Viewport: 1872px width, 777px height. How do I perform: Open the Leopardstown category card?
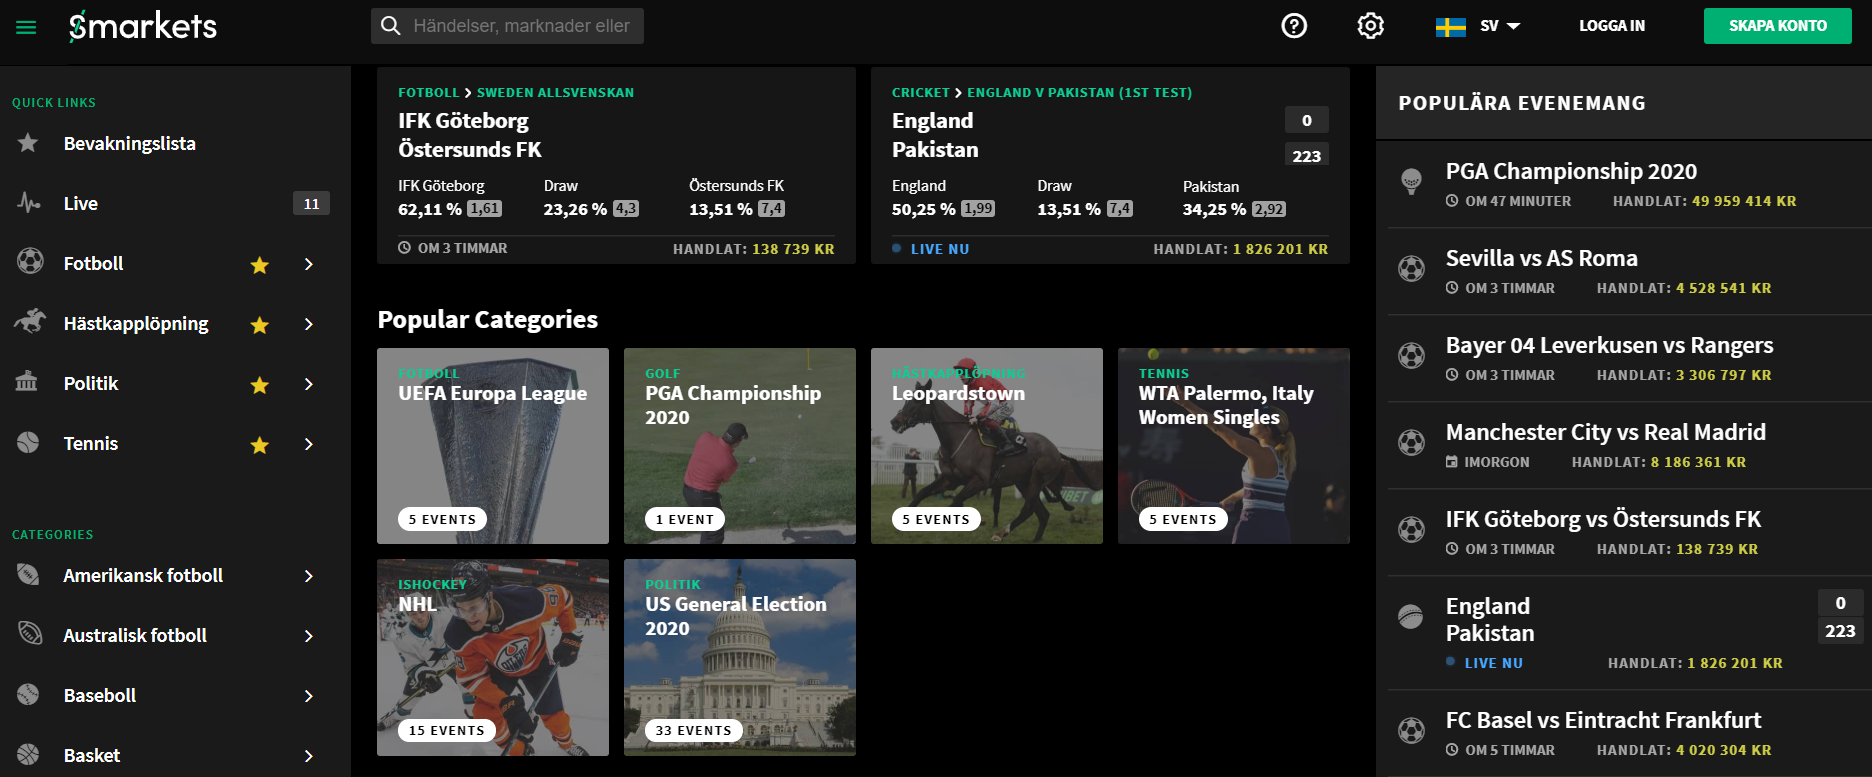click(987, 446)
